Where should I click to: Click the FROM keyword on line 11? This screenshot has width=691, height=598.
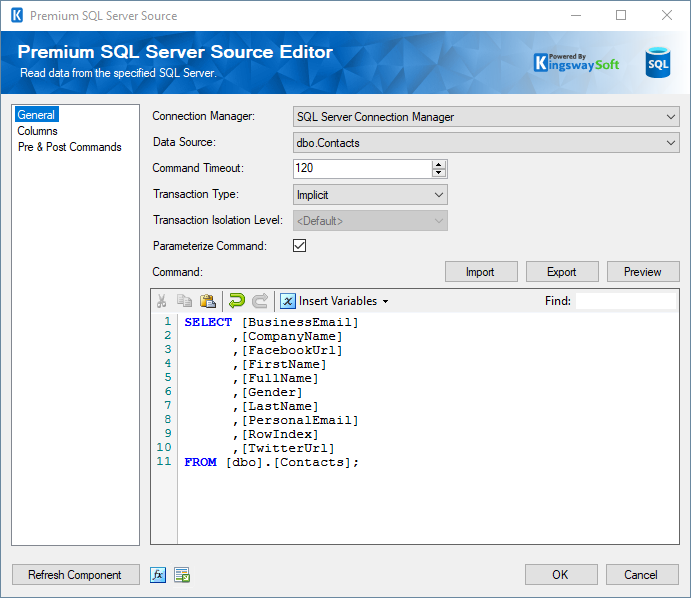(x=201, y=462)
